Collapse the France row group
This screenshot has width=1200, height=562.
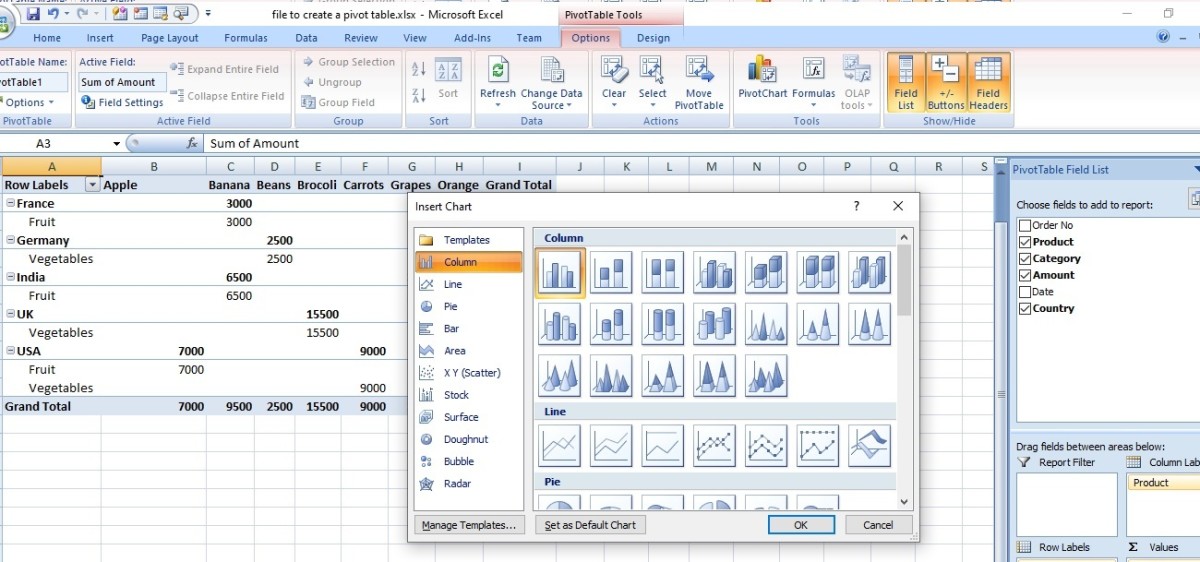click(x=10, y=203)
